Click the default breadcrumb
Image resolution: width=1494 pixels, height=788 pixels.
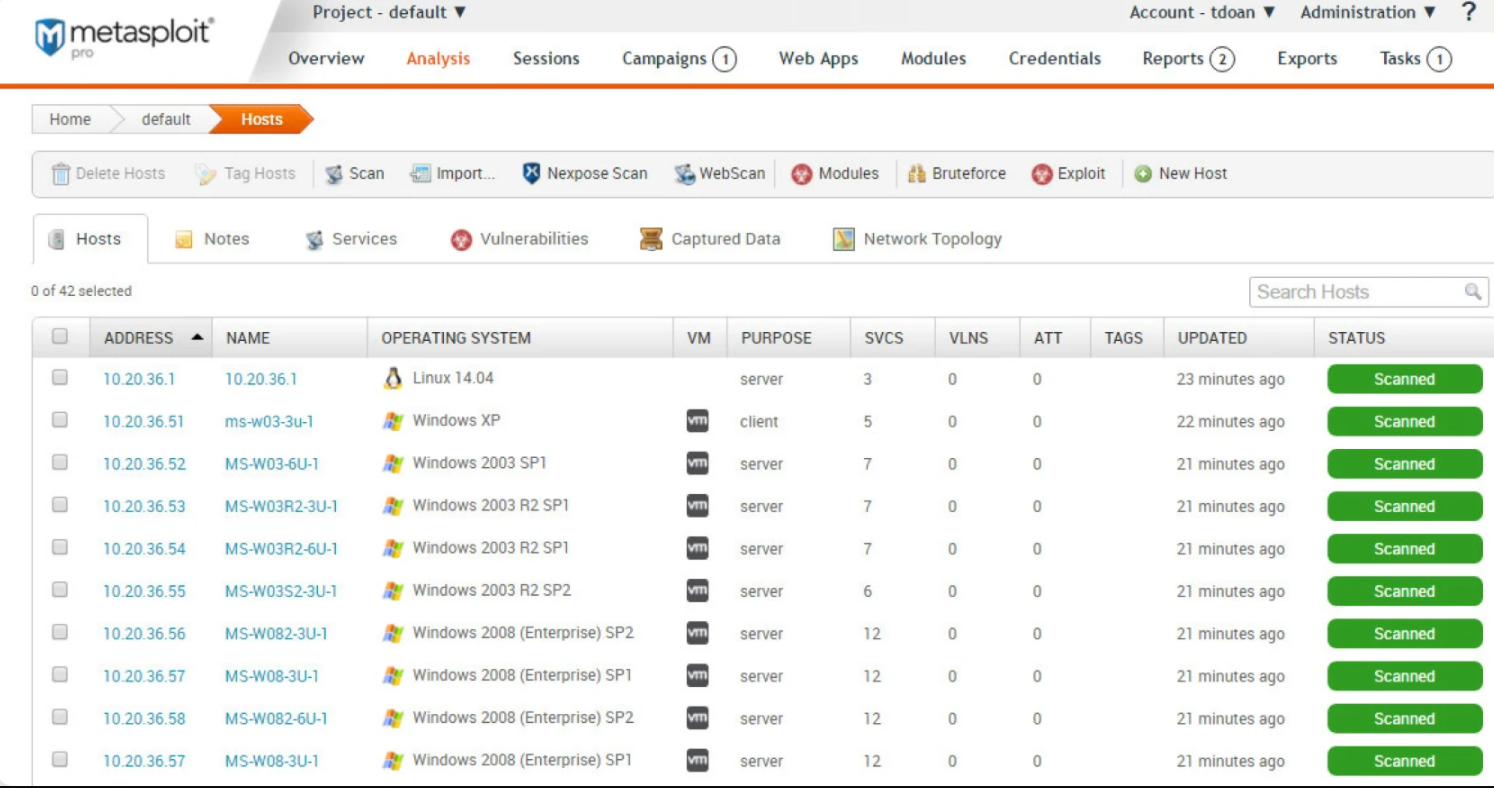coord(166,119)
